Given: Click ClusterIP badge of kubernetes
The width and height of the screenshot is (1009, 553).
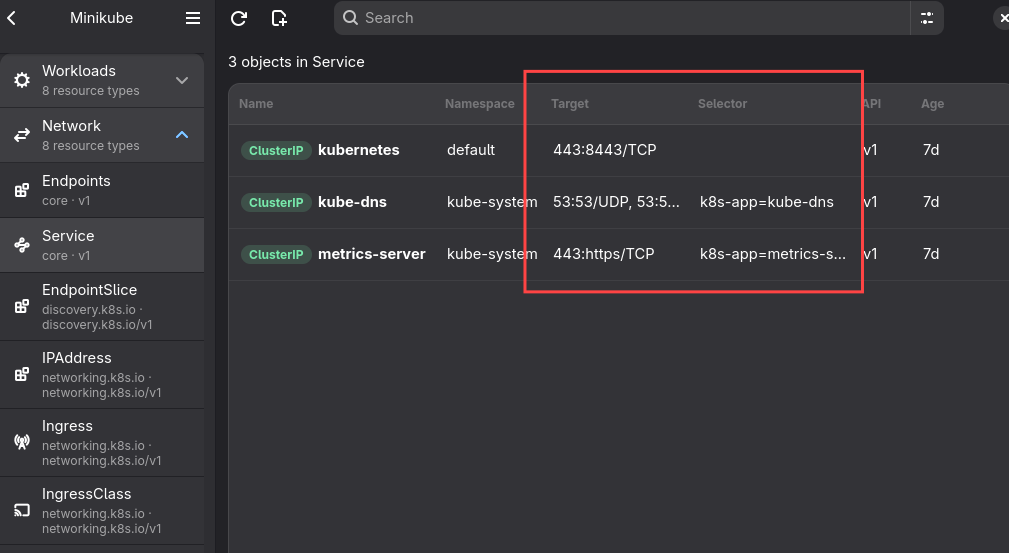Looking at the screenshot, I should click(276, 151).
